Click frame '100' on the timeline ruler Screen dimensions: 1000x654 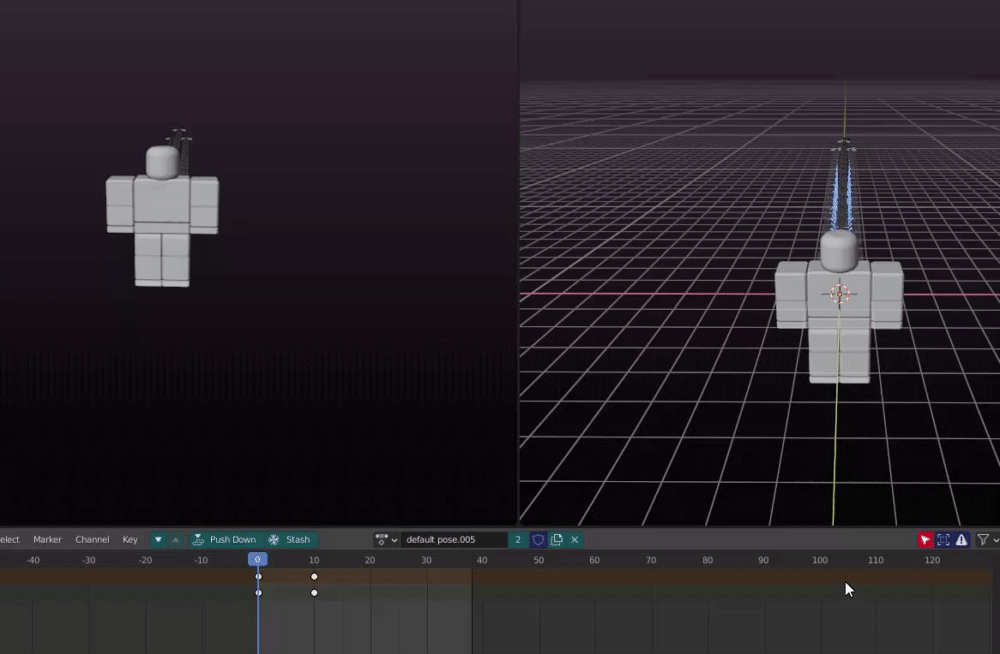820,560
